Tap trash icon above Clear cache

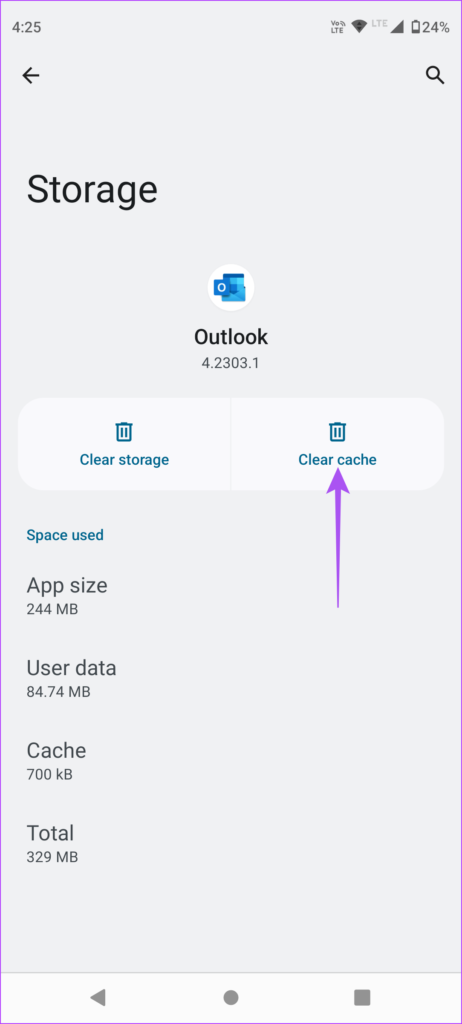tap(337, 431)
